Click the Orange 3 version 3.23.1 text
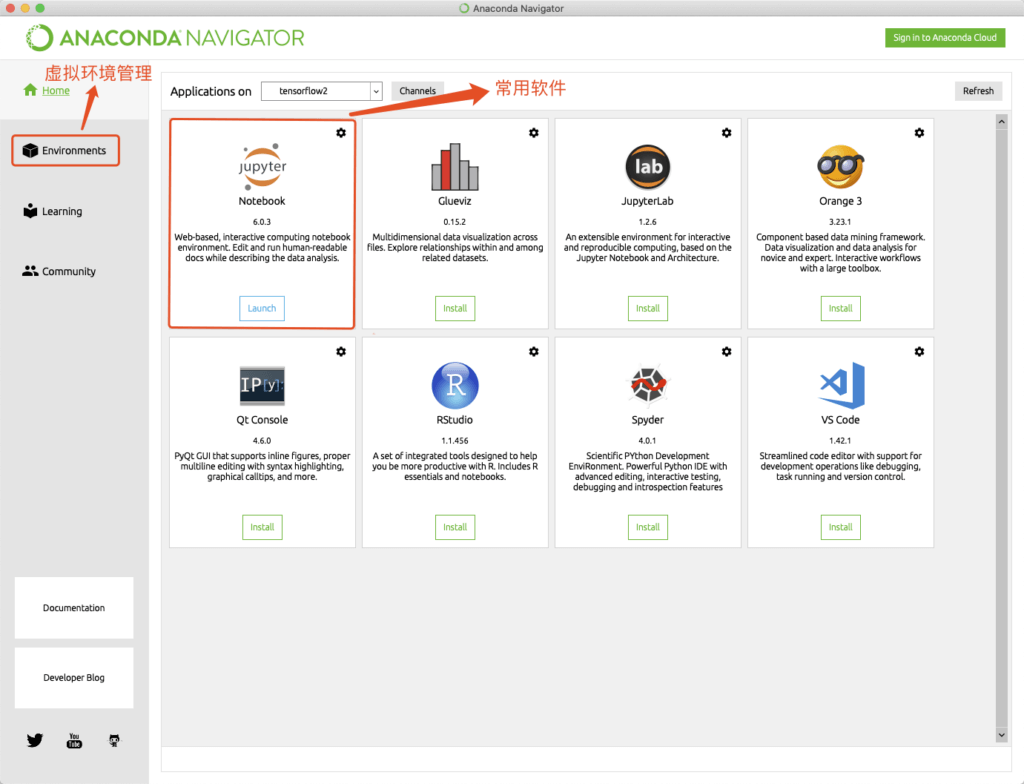Image resolution: width=1024 pixels, height=784 pixels. [x=840, y=222]
